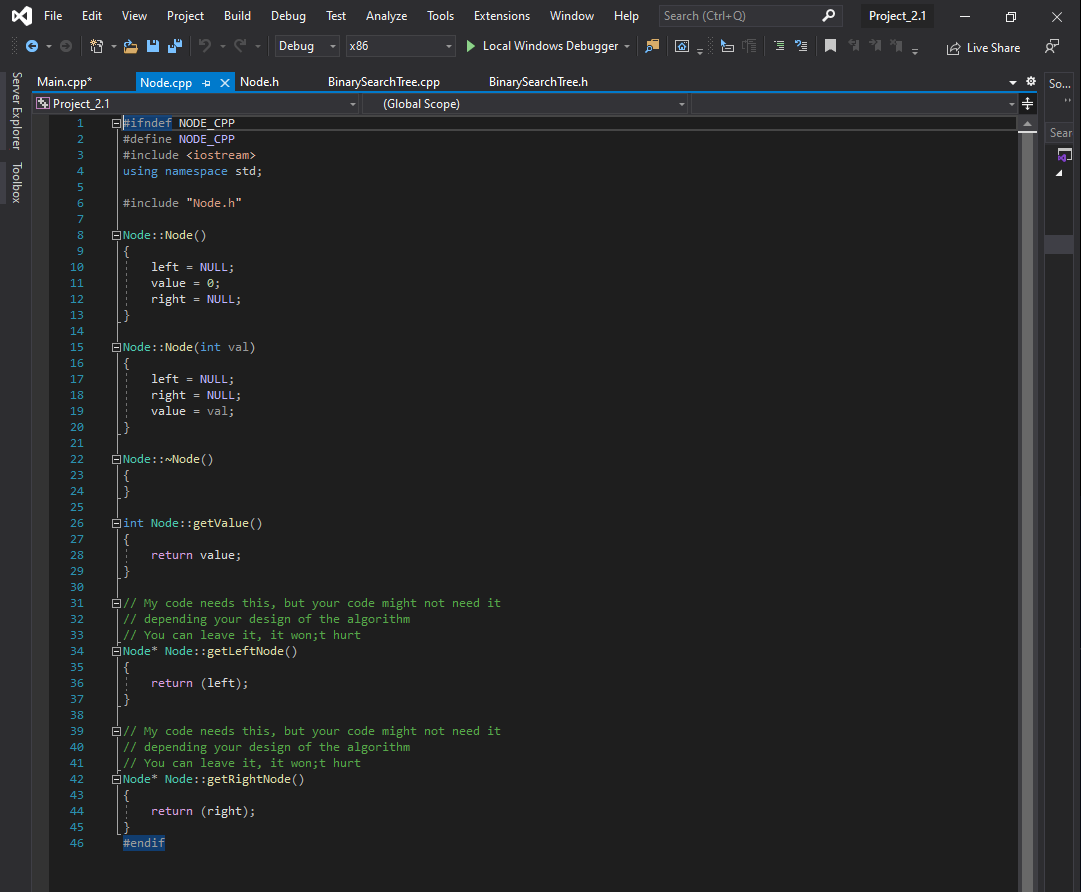Click the Save file icon
Viewport: 1081px width, 892px height.
pos(153,46)
